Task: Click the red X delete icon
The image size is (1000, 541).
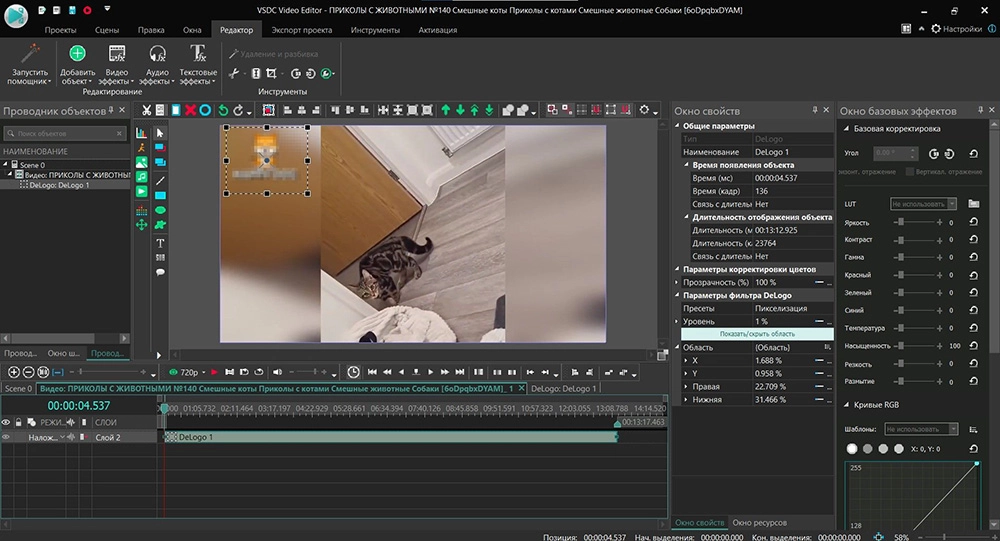Action: tap(190, 110)
